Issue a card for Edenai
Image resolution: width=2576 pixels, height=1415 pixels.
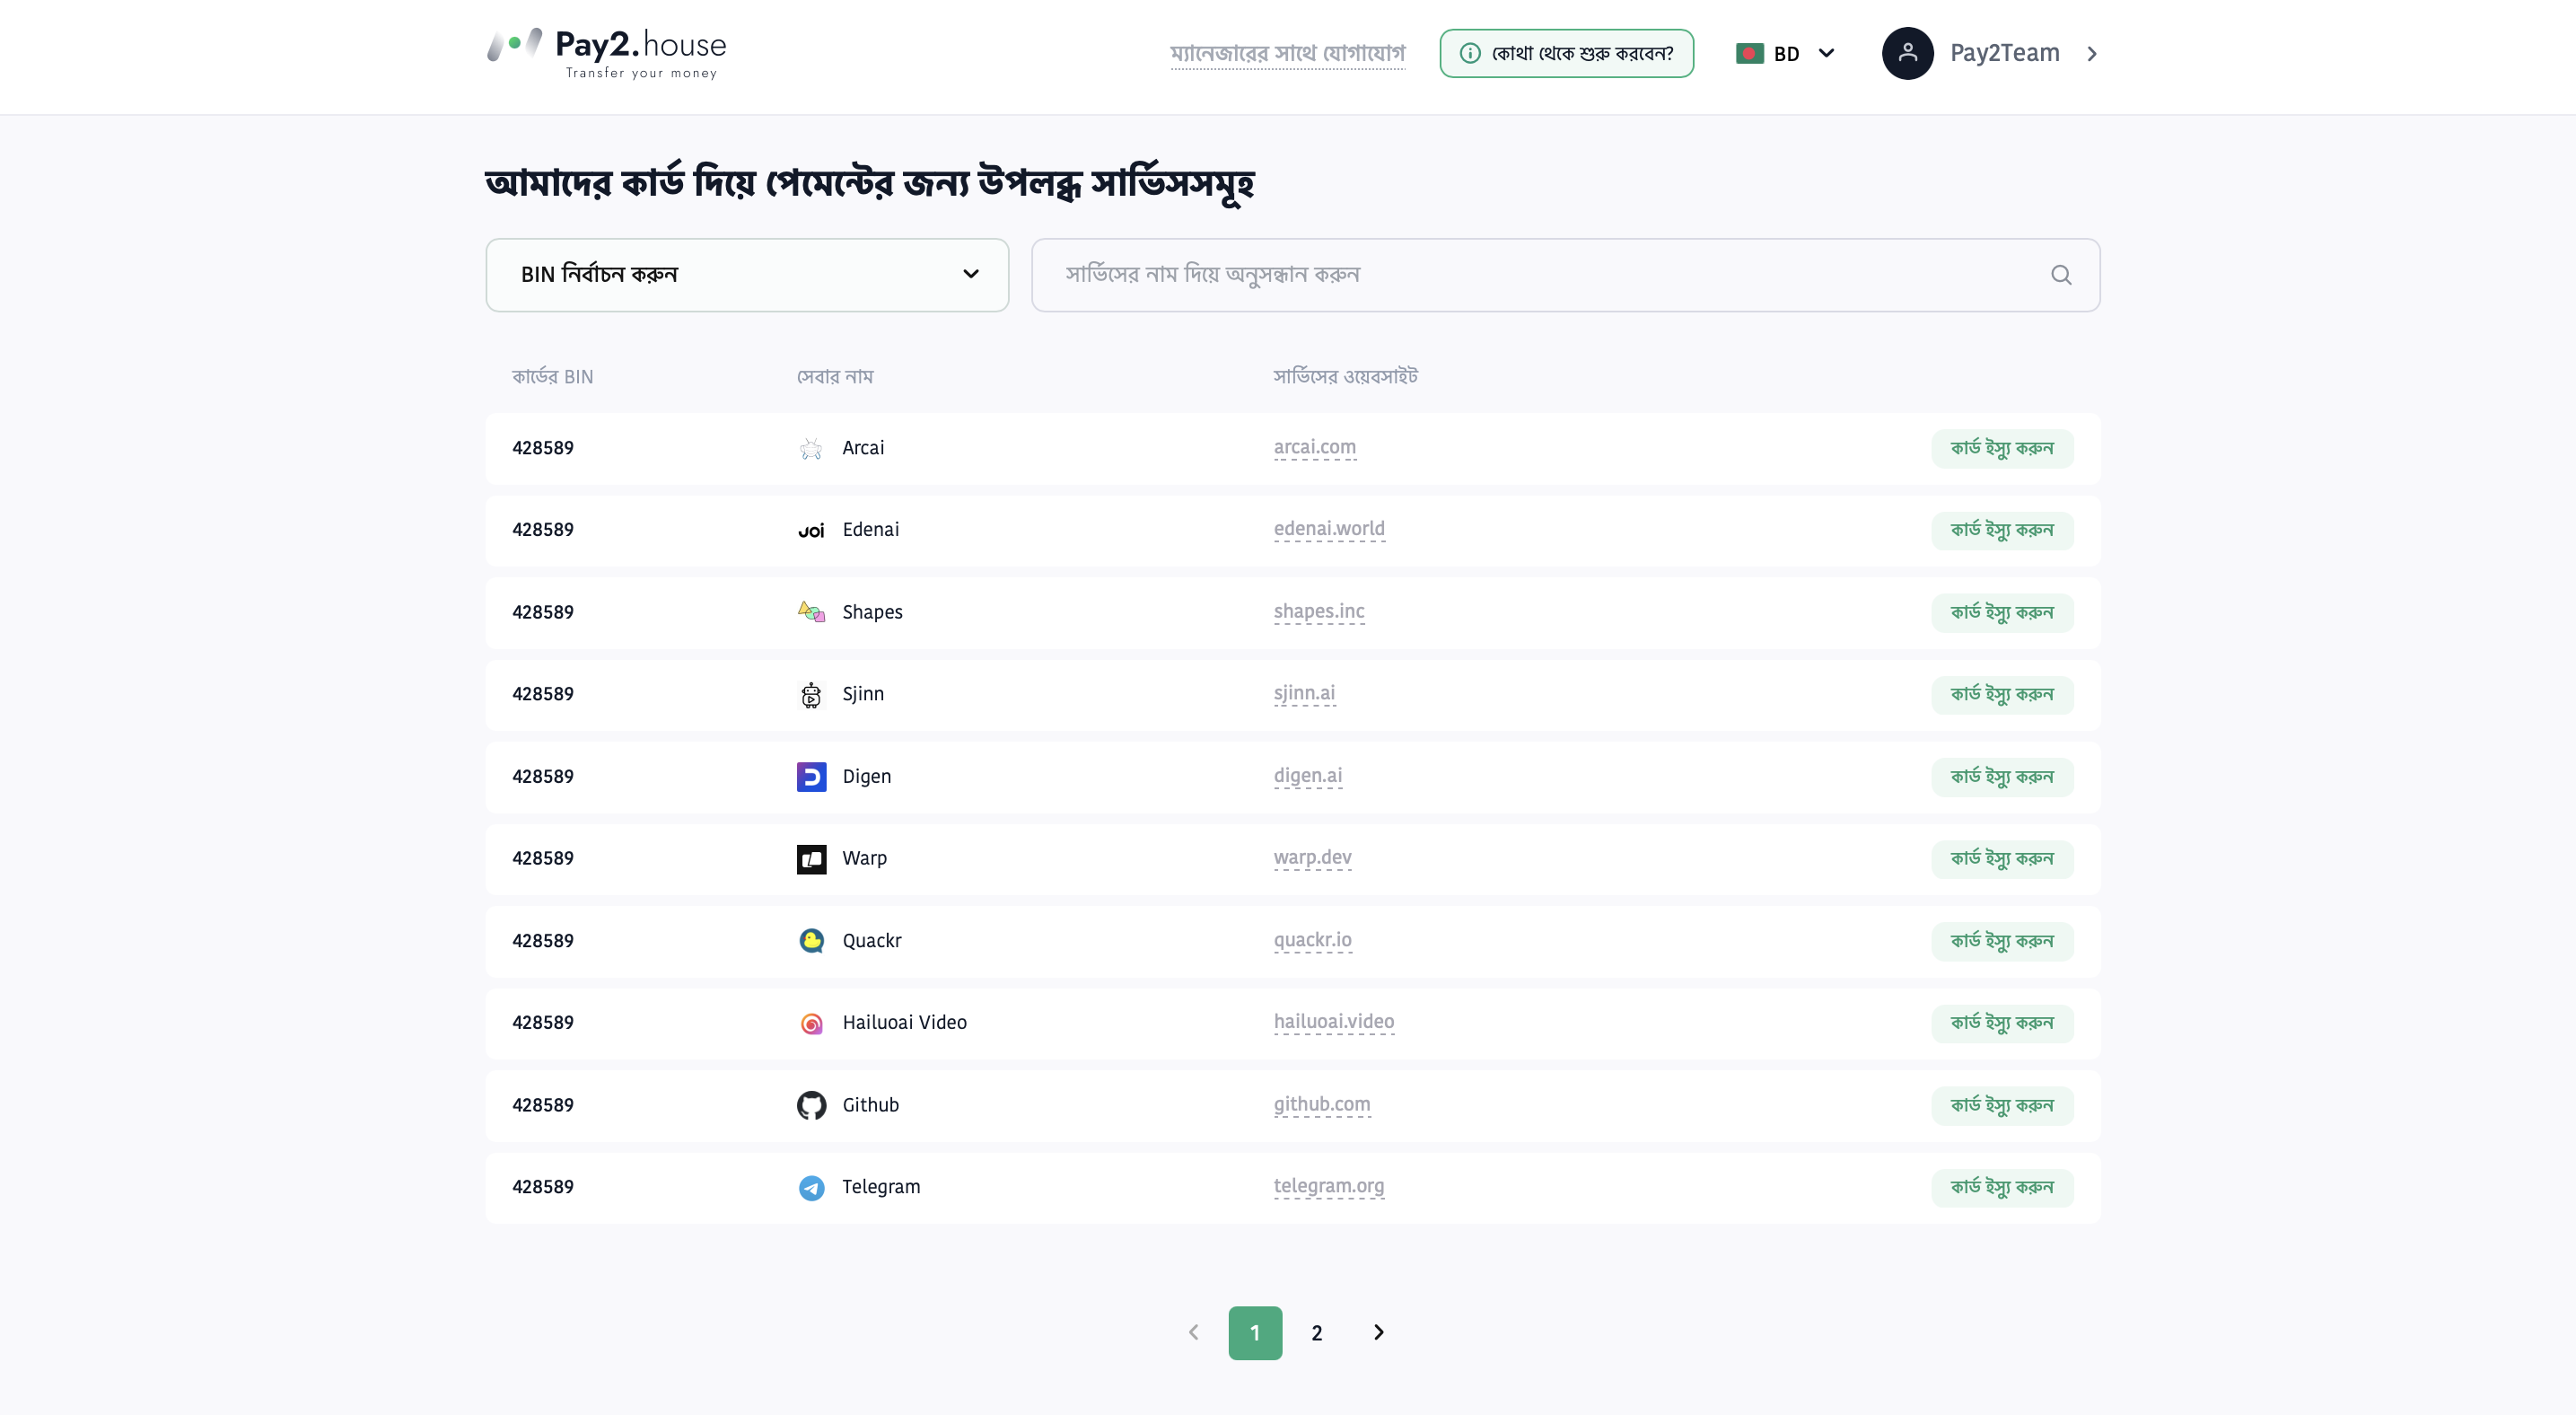point(2001,530)
